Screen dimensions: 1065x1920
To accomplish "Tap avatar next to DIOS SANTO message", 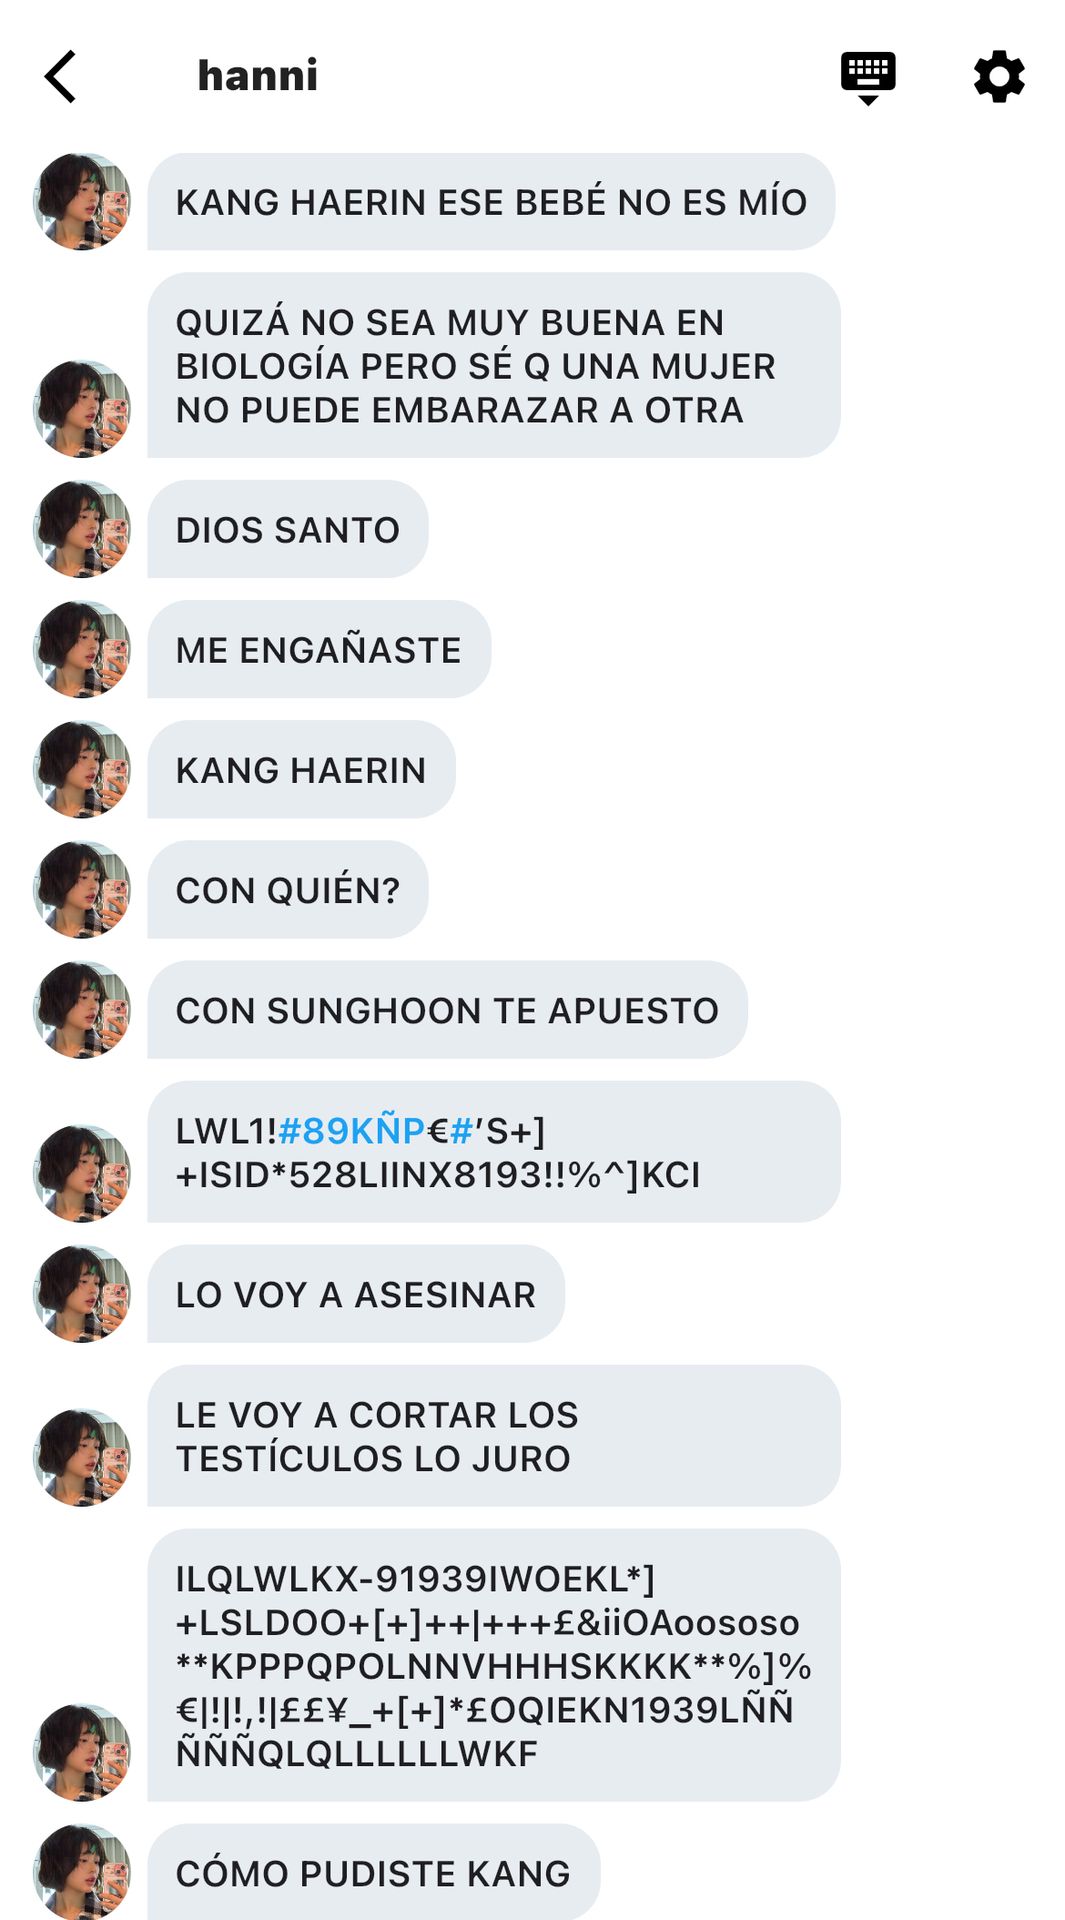I will 82,529.
